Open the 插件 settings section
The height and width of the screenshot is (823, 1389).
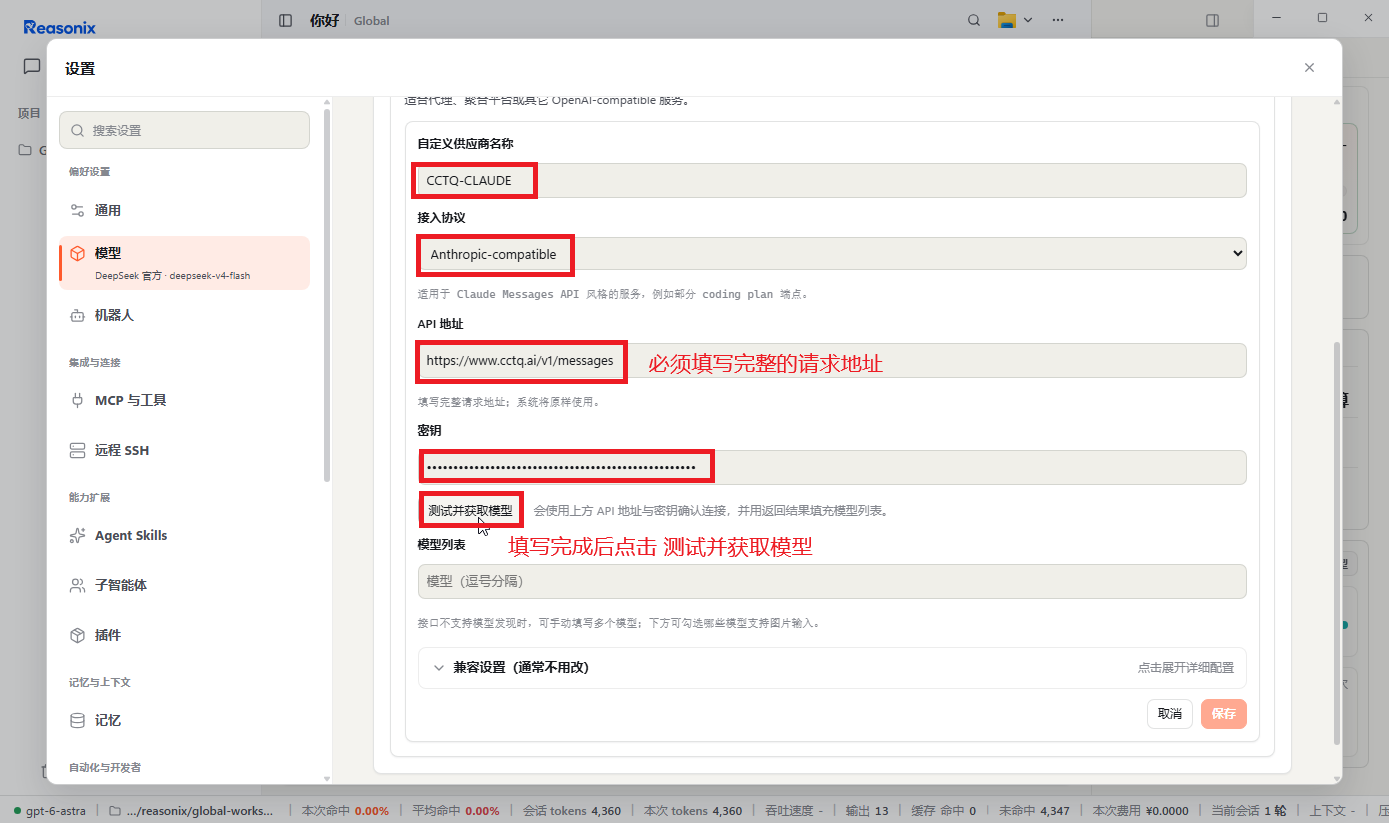[185, 636]
